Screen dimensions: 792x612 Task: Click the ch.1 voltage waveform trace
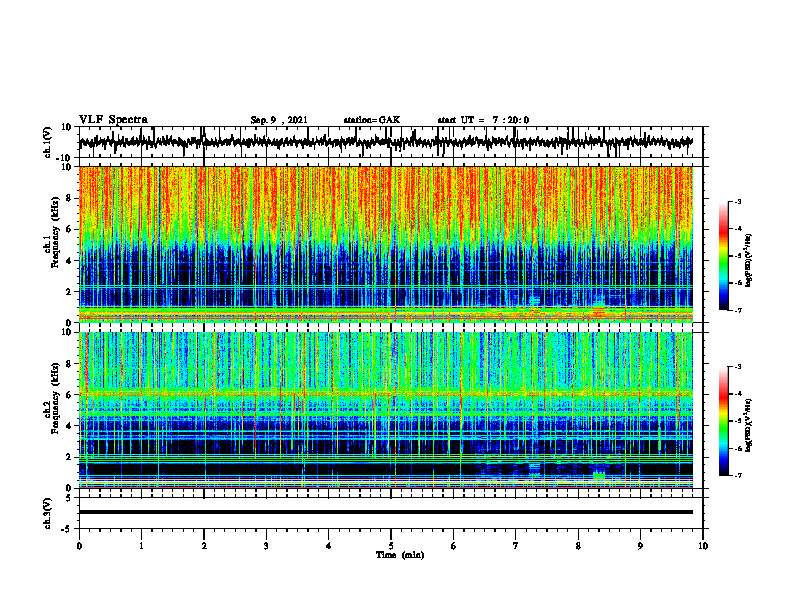click(x=385, y=142)
